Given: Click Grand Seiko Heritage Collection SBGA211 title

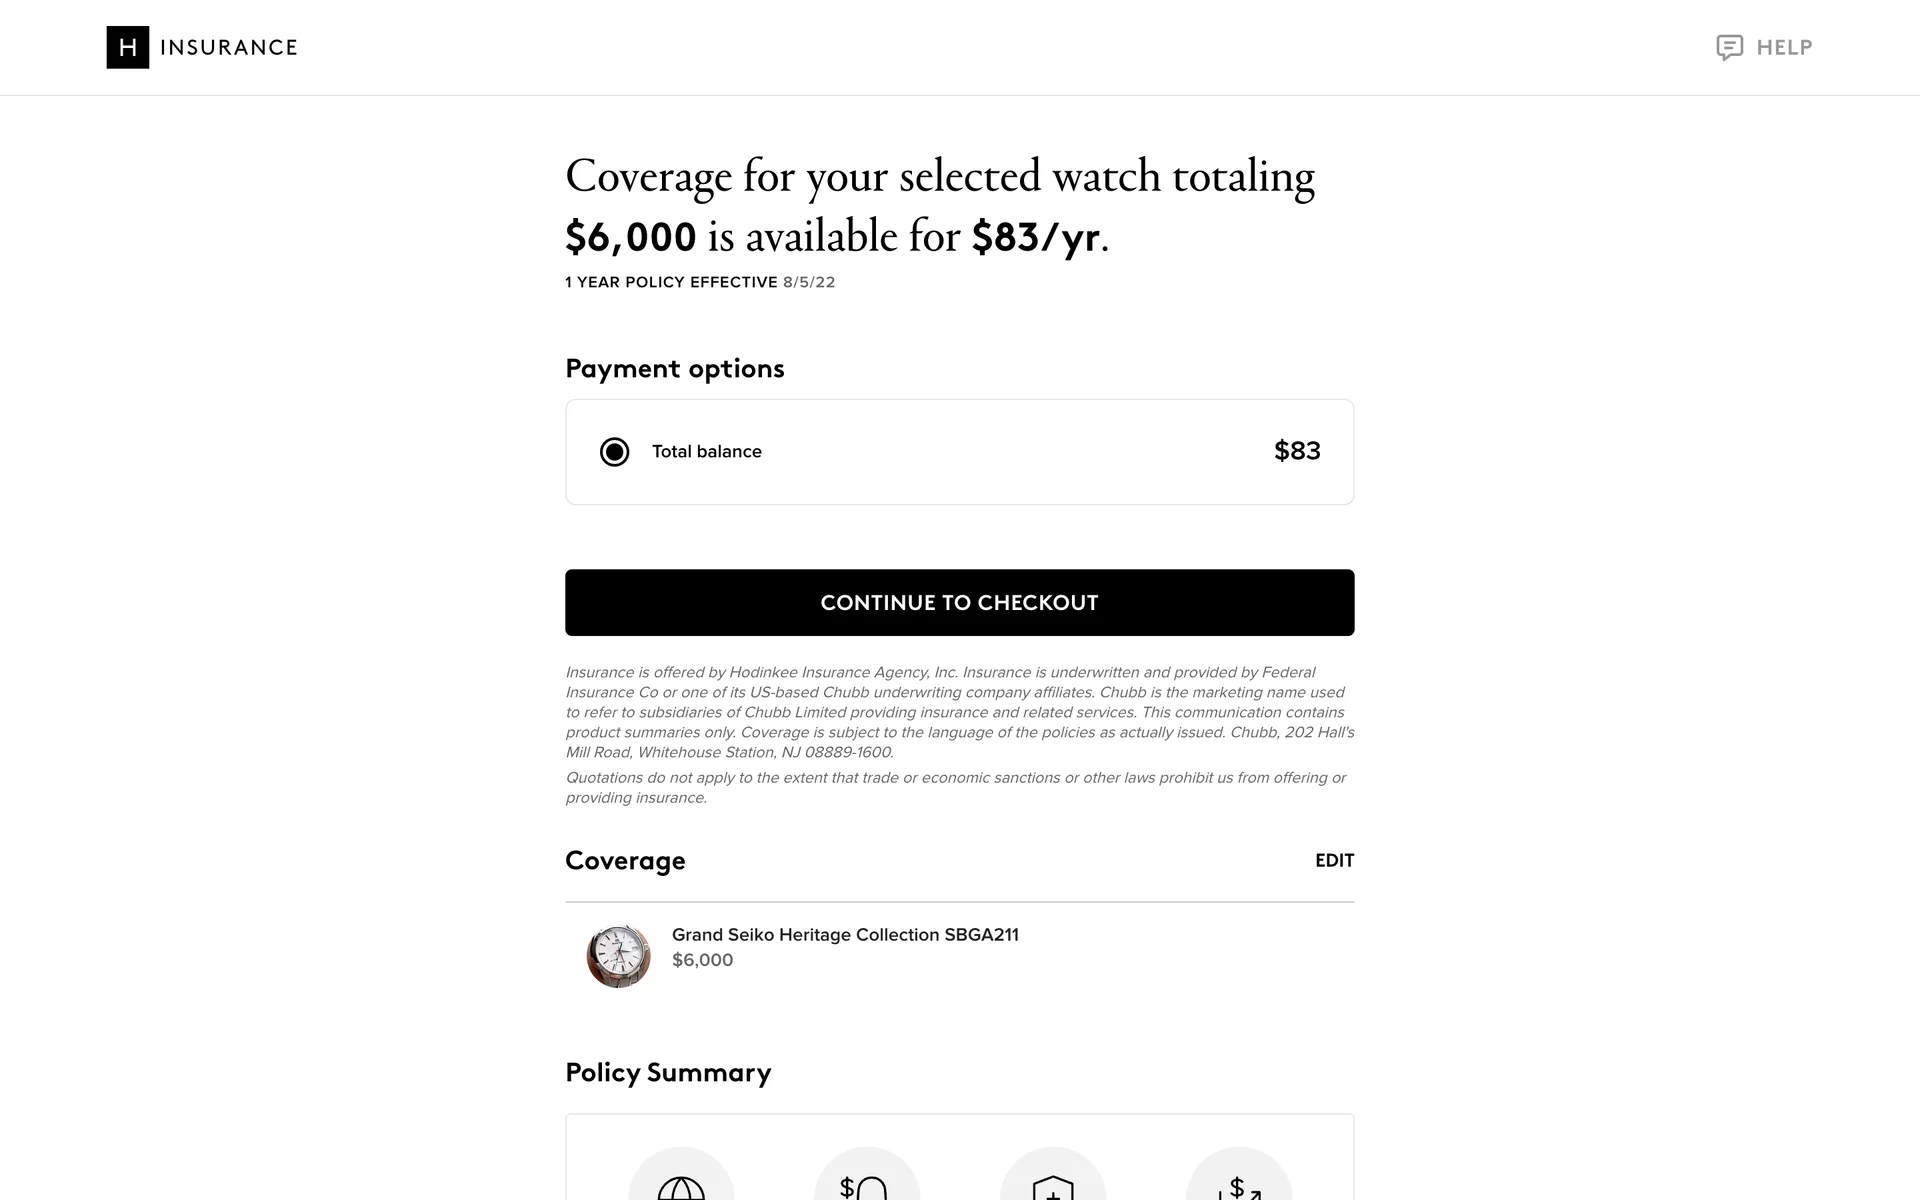Looking at the screenshot, I should 845,935.
